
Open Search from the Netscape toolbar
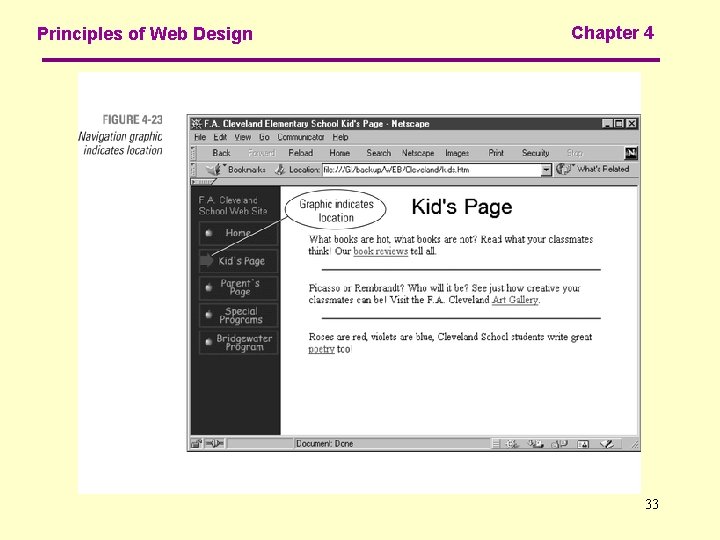[x=378, y=153]
